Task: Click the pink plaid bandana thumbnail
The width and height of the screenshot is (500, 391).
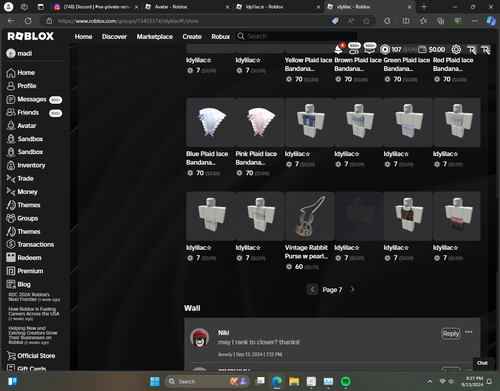Action: pyautogui.click(x=260, y=122)
